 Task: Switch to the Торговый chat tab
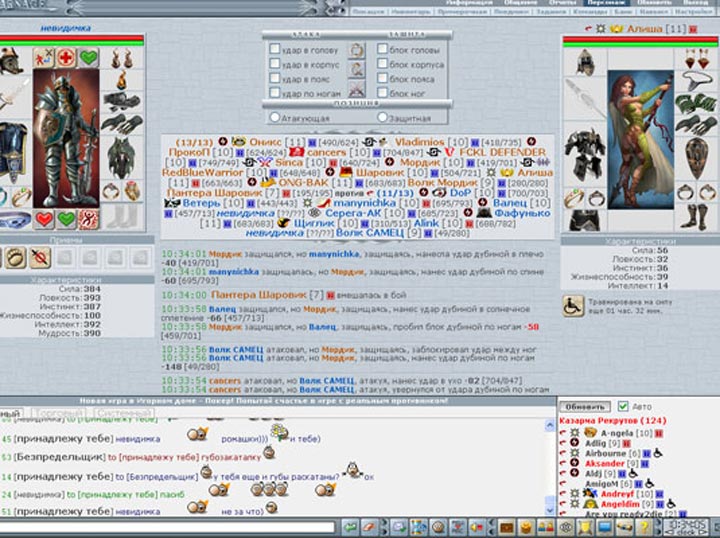[x=59, y=413]
